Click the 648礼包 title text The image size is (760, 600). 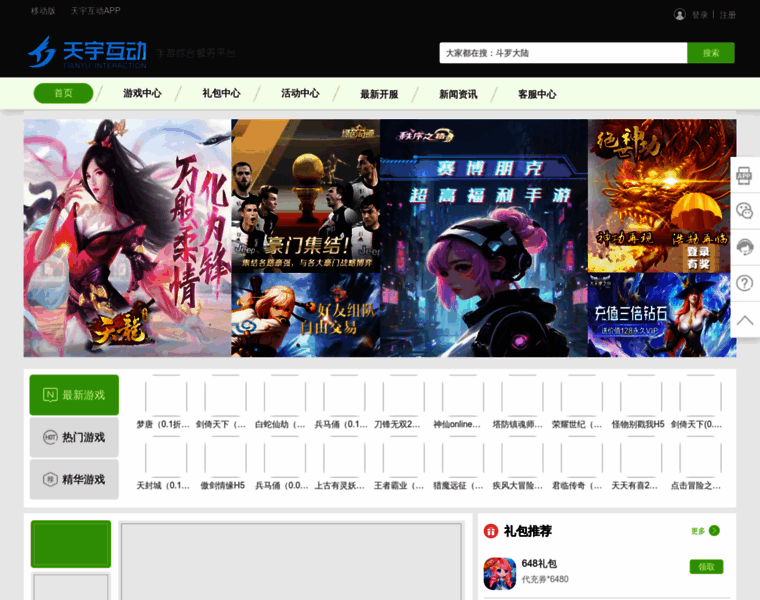[x=539, y=564]
